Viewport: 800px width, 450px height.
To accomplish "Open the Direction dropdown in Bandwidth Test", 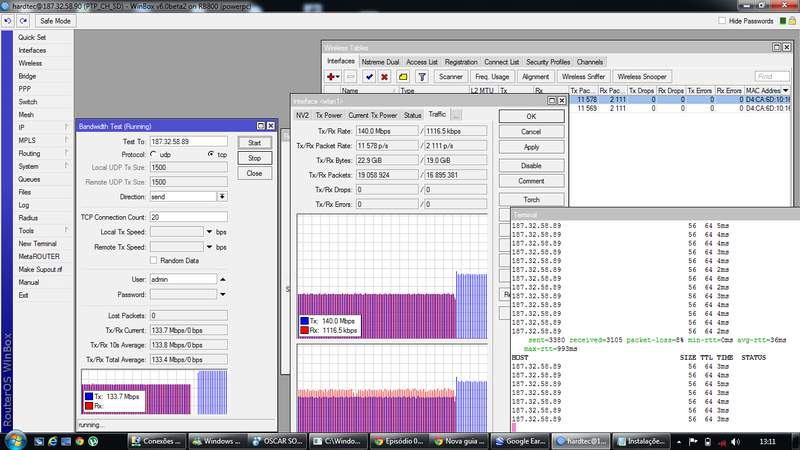I will pos(223,197).
